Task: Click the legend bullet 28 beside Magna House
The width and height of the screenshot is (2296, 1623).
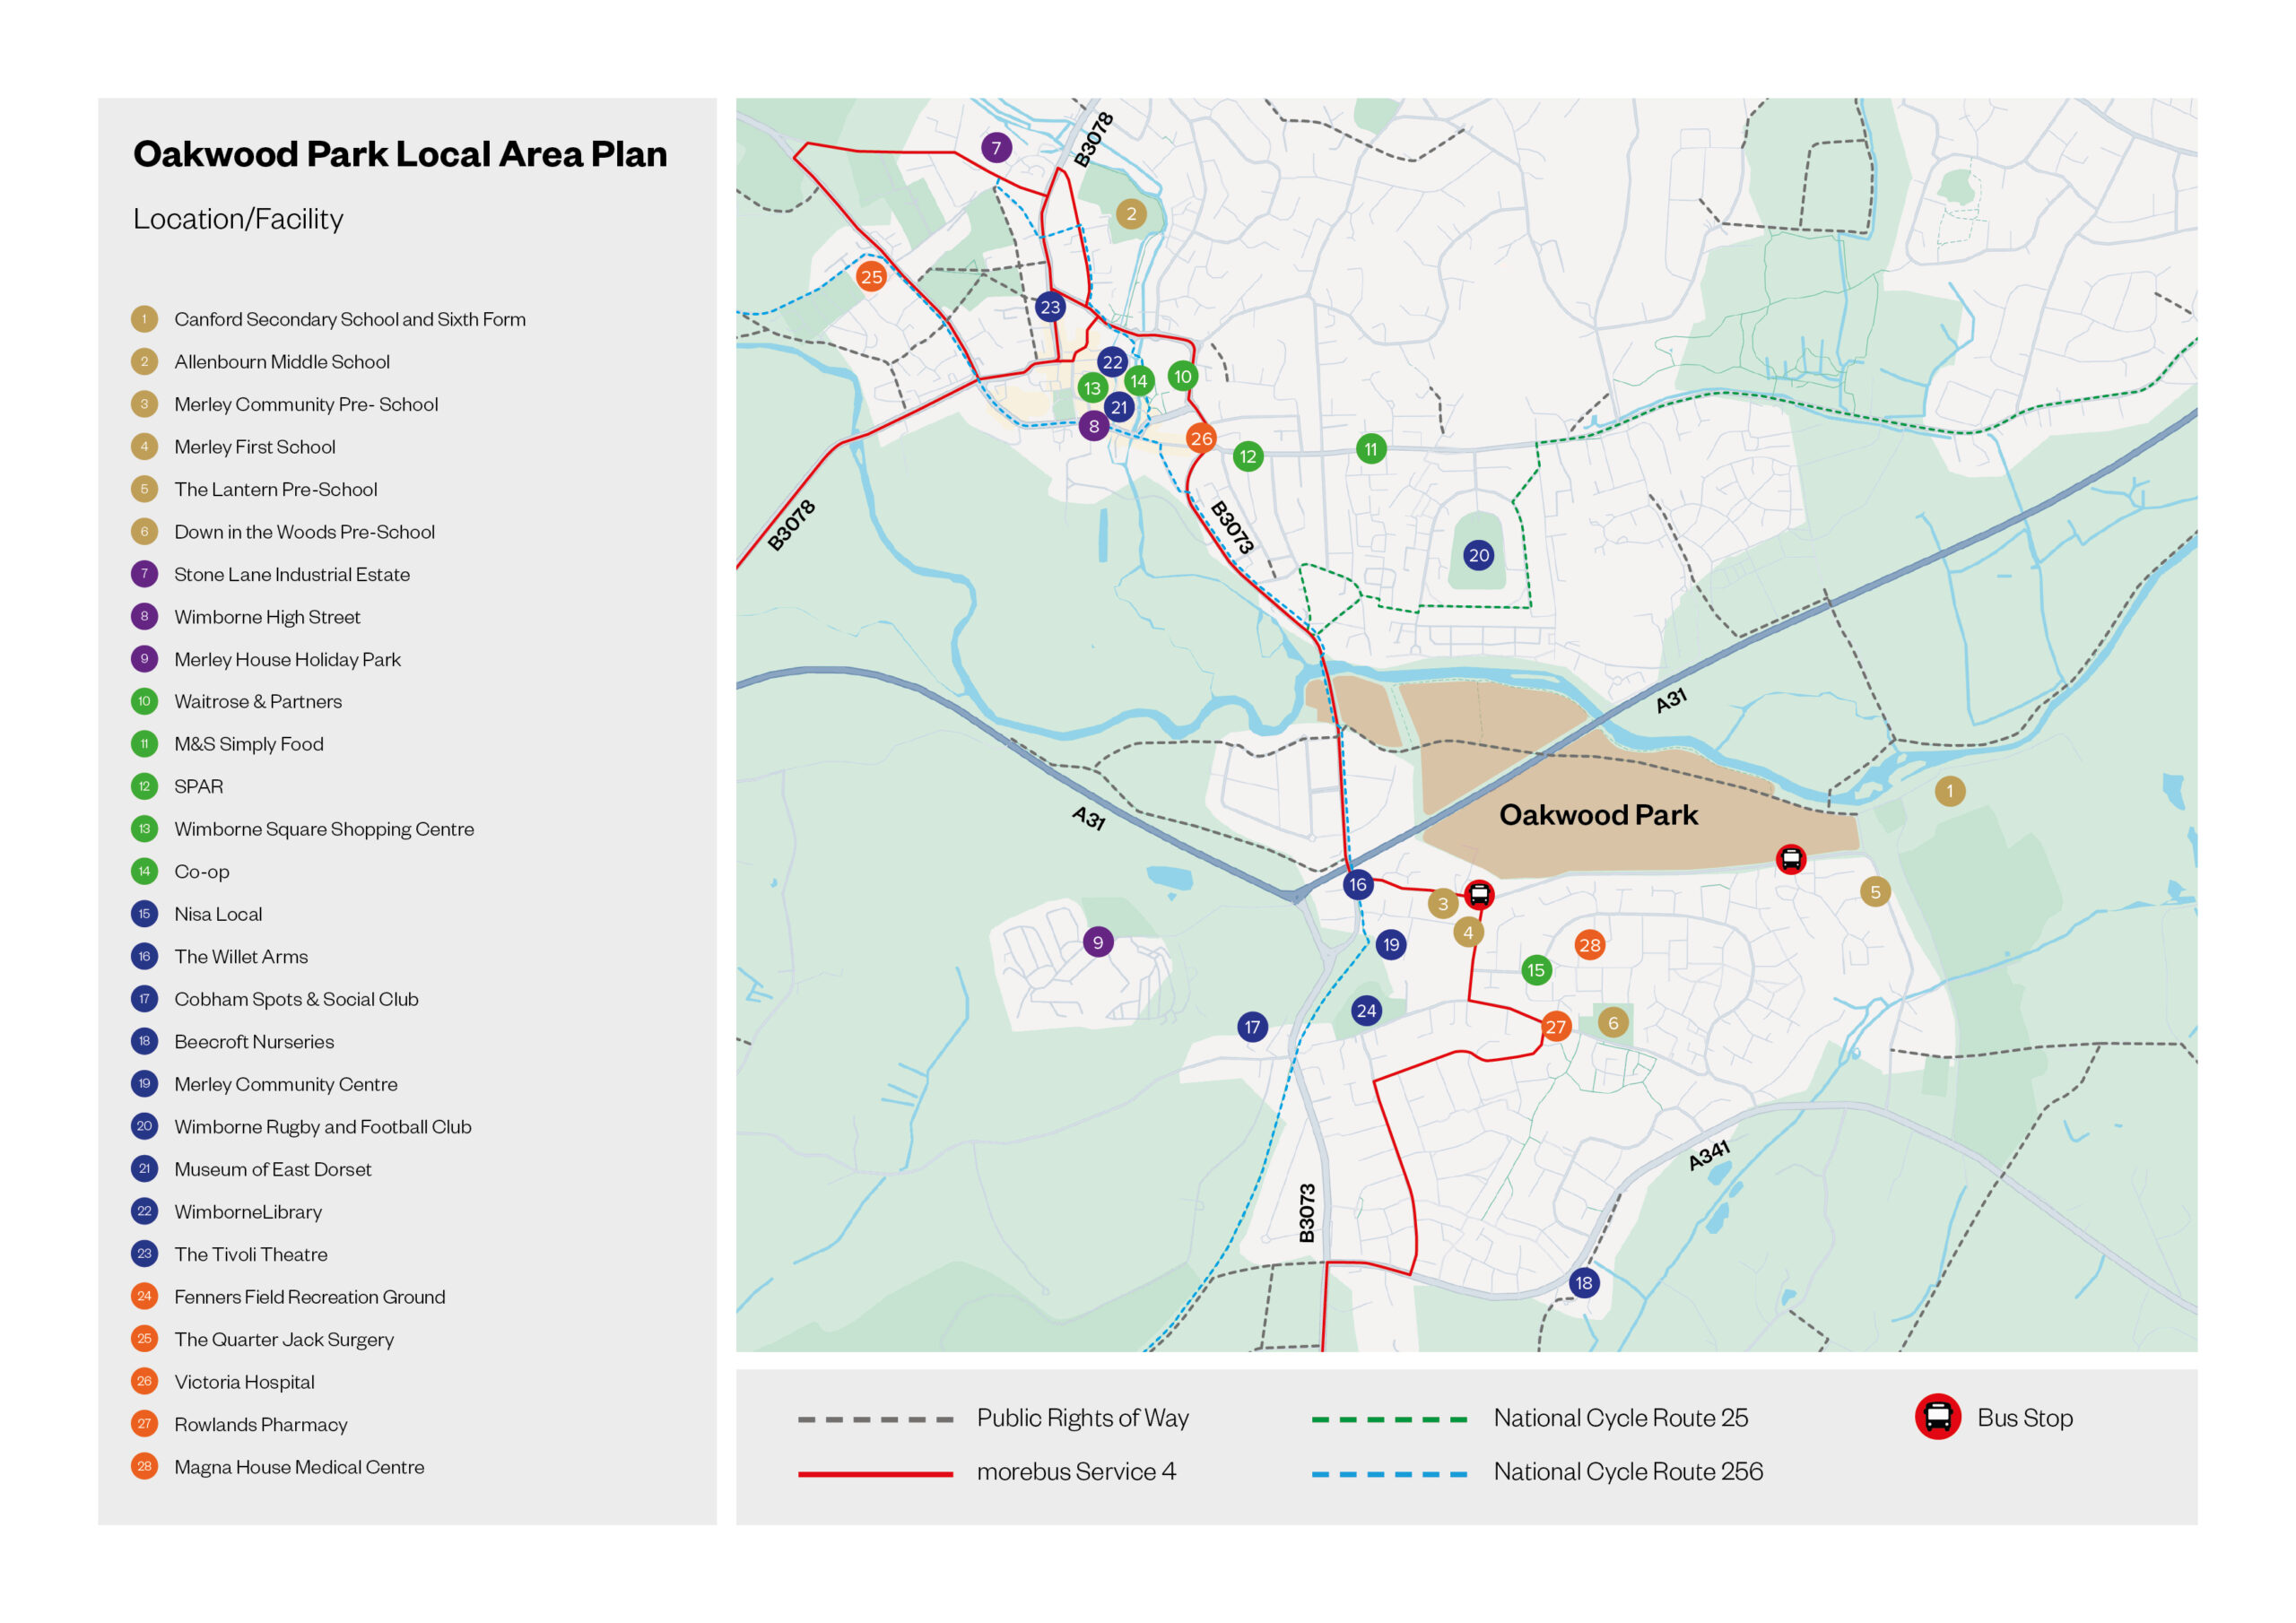Action: 144,1466
